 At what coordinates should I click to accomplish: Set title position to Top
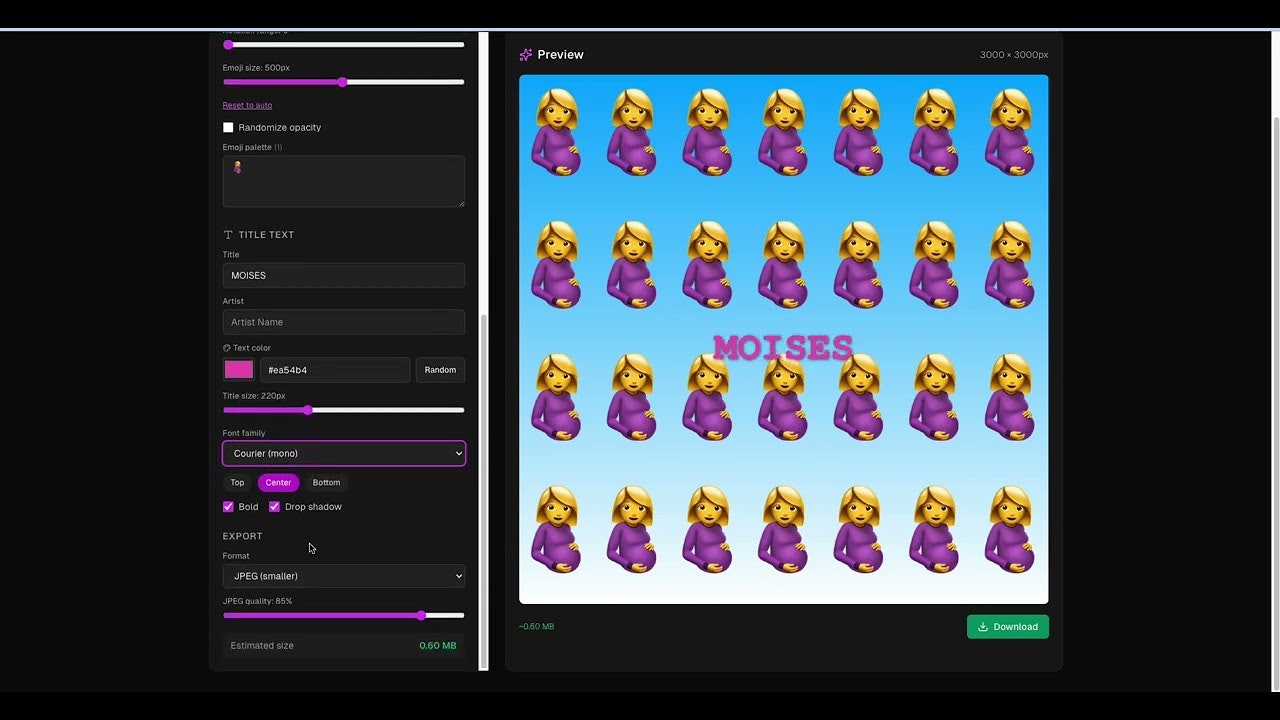(x=237, y=483)
